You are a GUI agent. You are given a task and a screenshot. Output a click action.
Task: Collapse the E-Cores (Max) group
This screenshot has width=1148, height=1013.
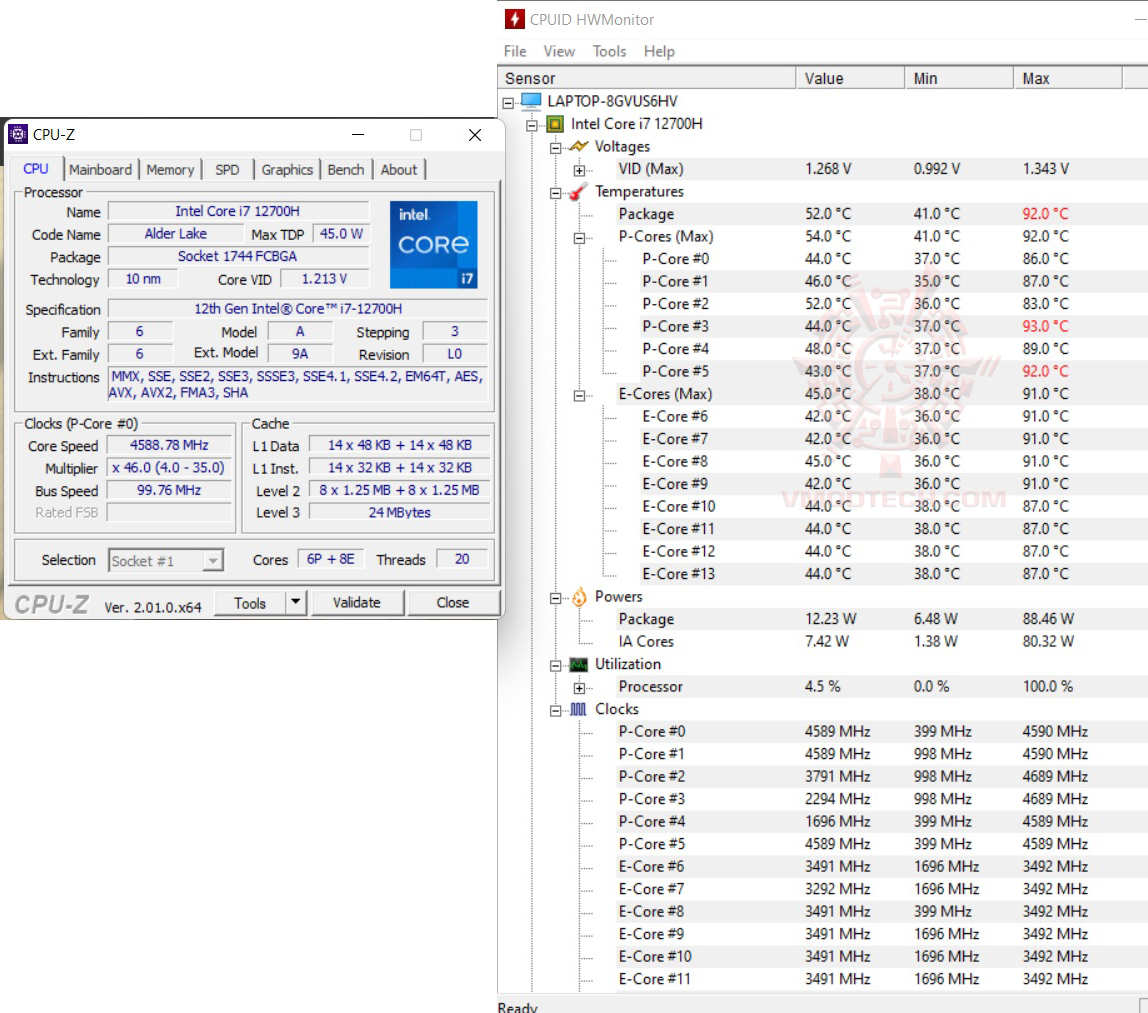click(579, 395)
